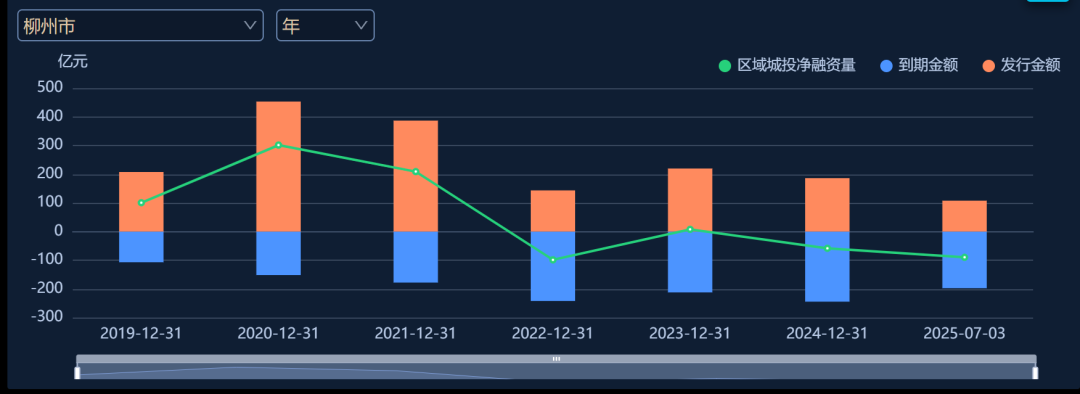Click the center grip of zoom slider bar
This screenshot has width=1080, height=394.
tap(557, 359)
